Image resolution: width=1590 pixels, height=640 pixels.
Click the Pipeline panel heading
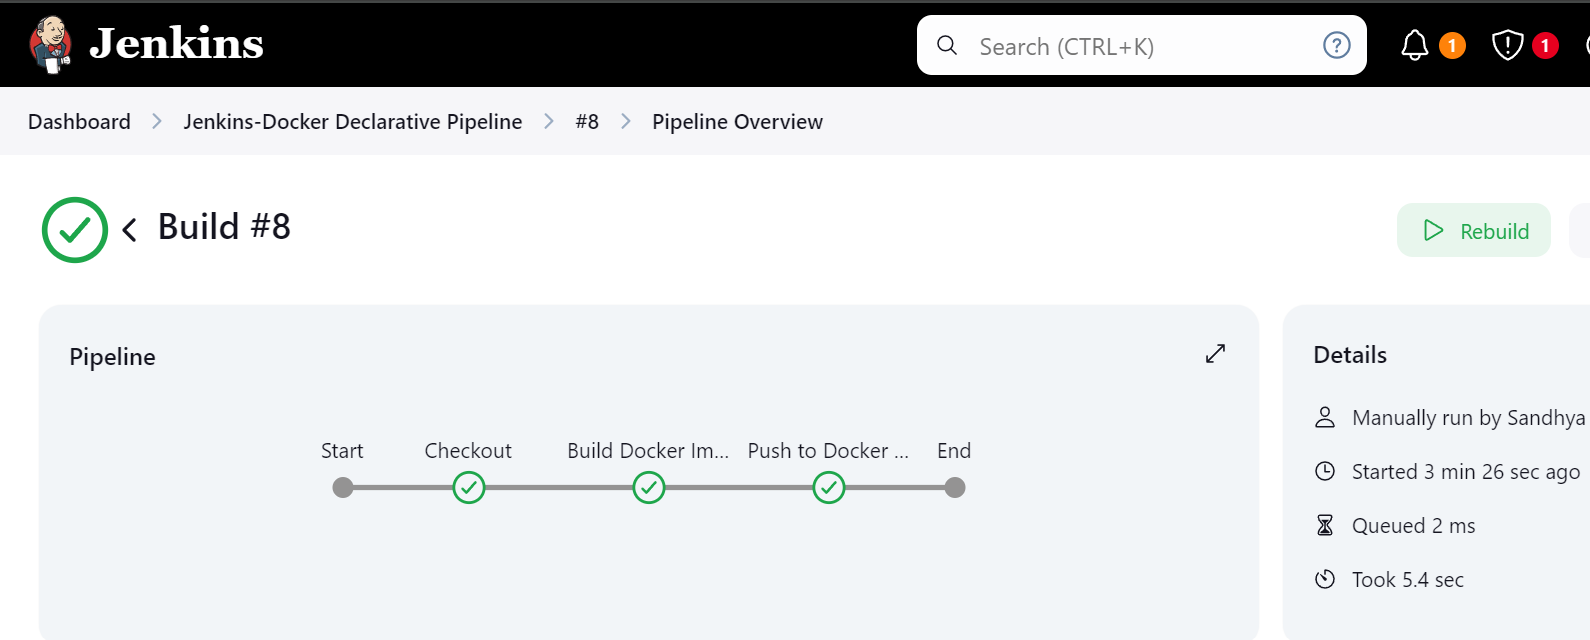112,357
